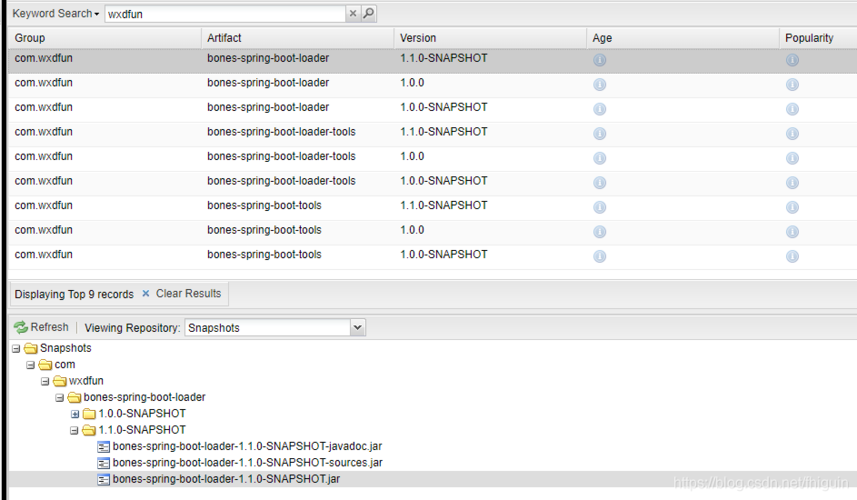857x500 pixels.
Task: Click into the wxdfun search input field
Action: pyautogui.click(x=225, y=14)
